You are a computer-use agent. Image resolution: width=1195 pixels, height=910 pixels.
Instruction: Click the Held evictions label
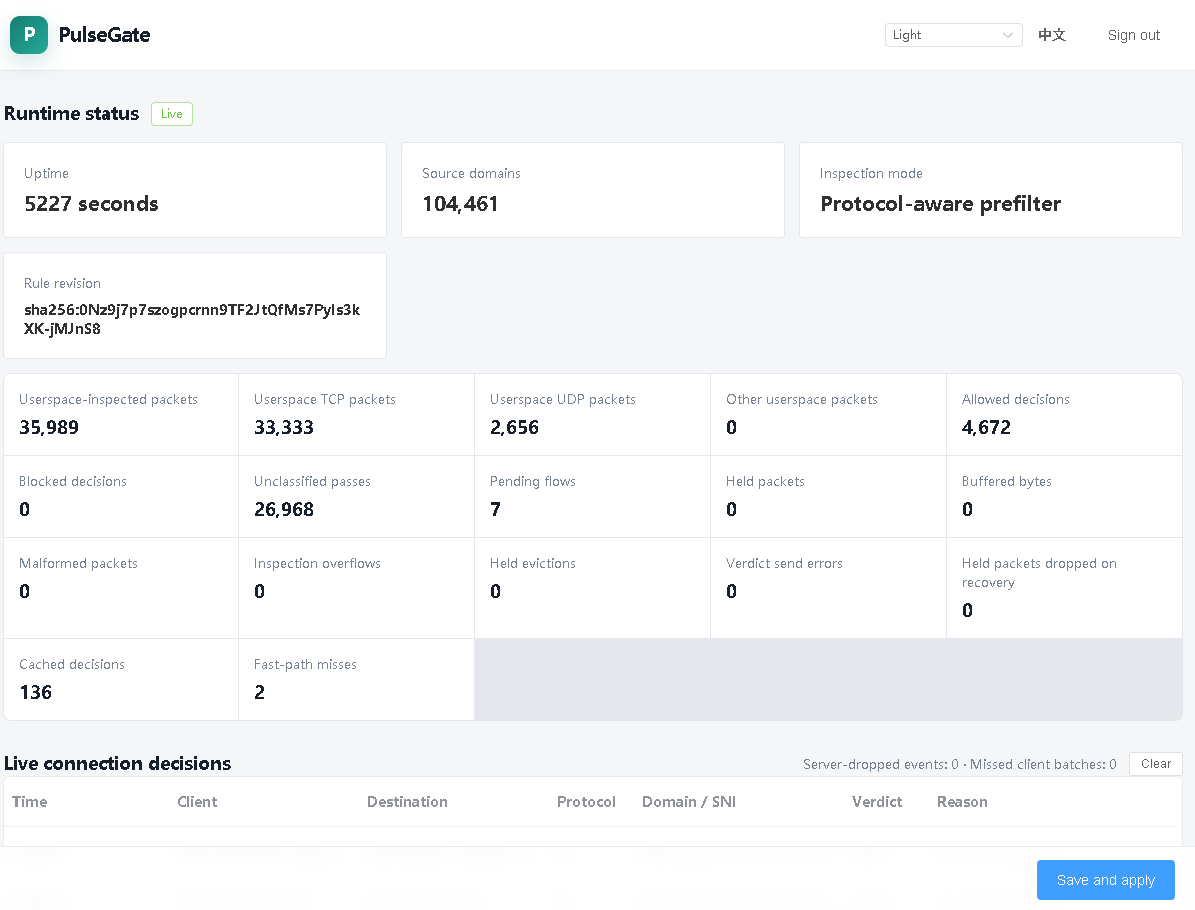[x=533, y=563]
